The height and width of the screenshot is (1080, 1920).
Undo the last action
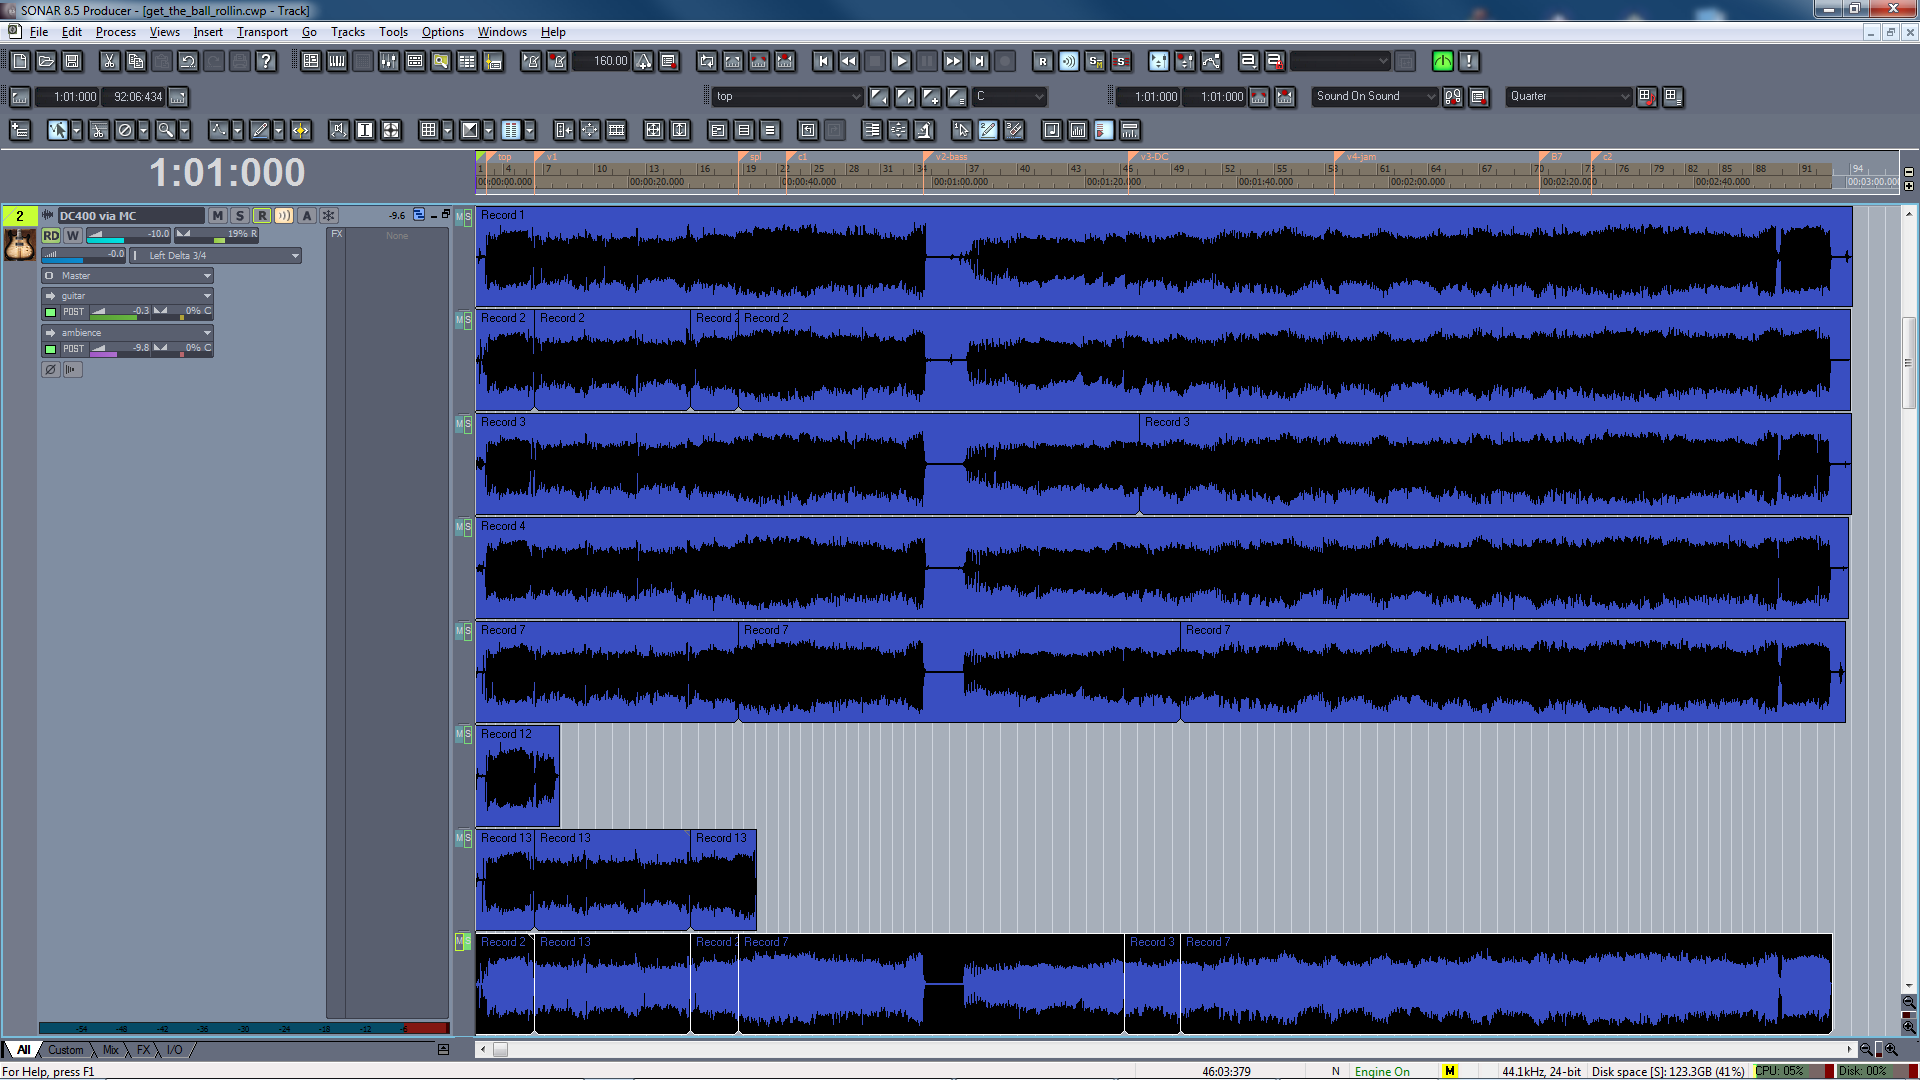coord(187,62)
